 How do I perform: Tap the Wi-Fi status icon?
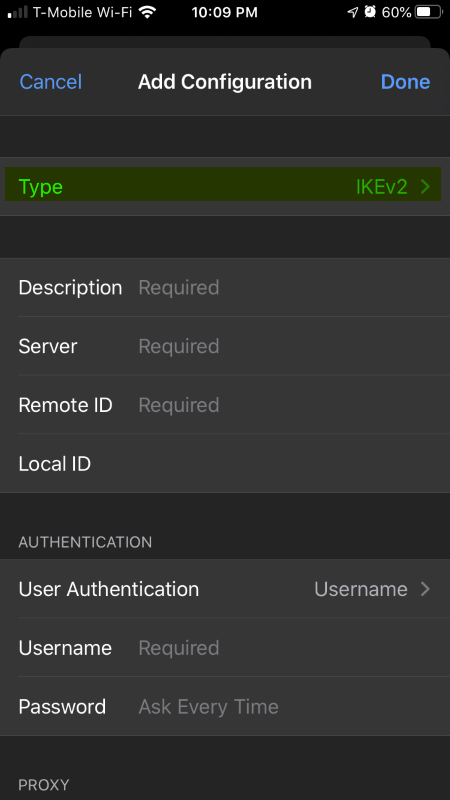(147, 12)
